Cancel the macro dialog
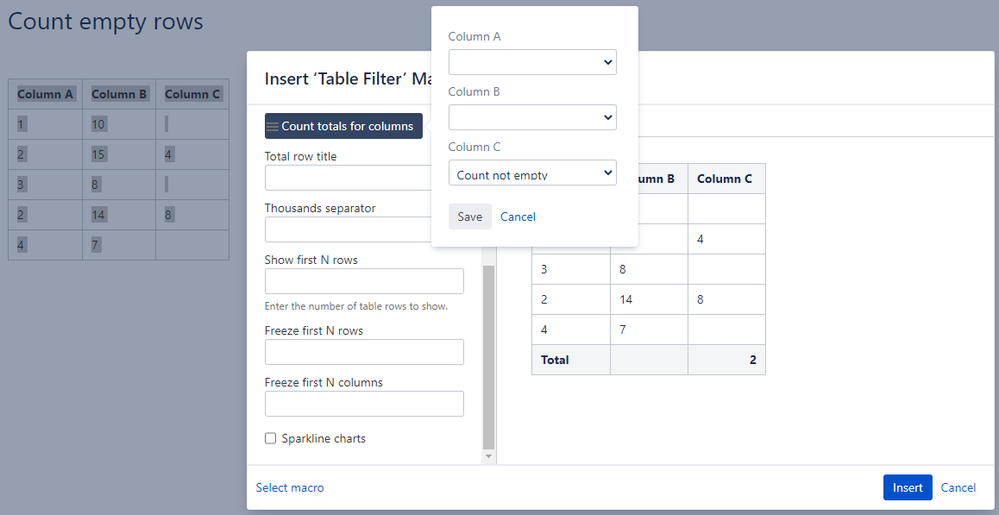This screenshot has height=515, width=999. [x=958, y=488]
